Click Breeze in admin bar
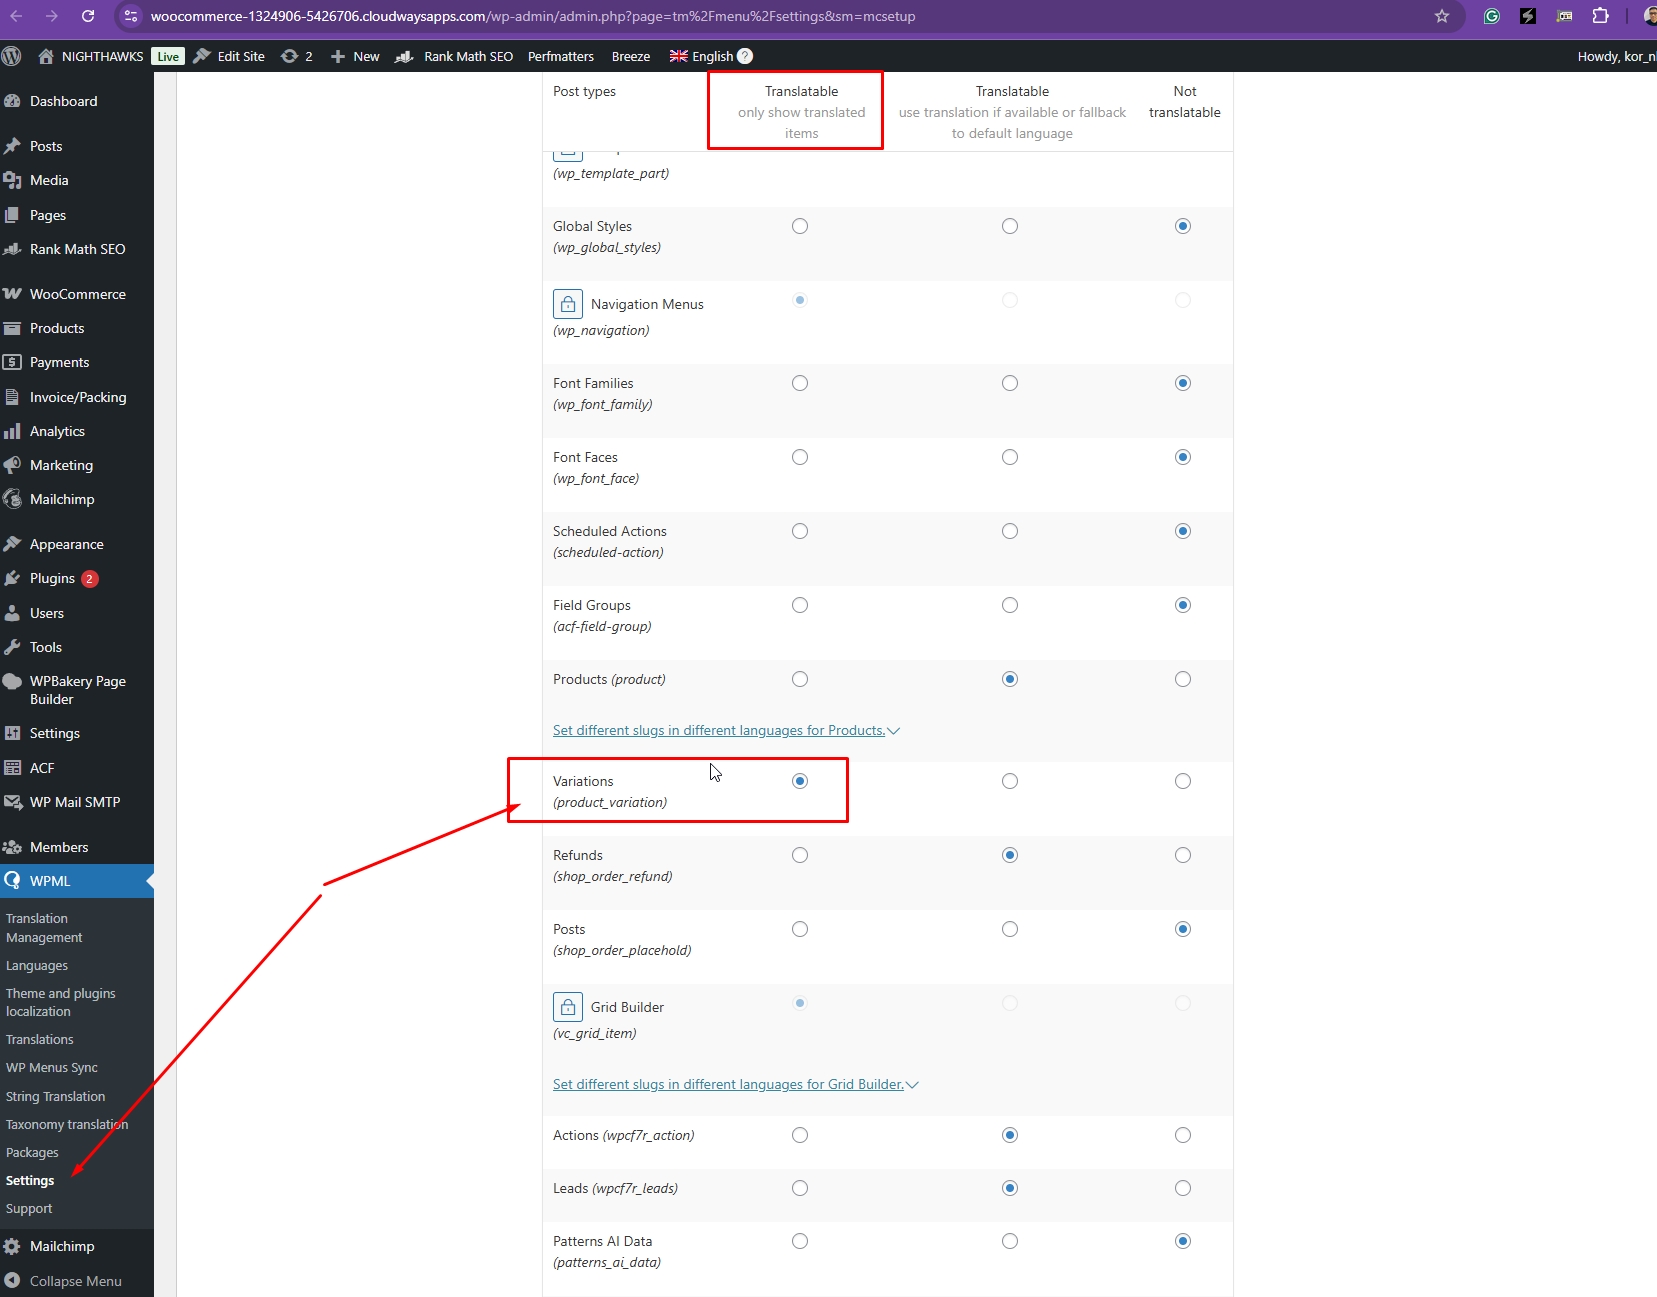The width and height of the screenshot is (1657, 1297). (631, 56)
